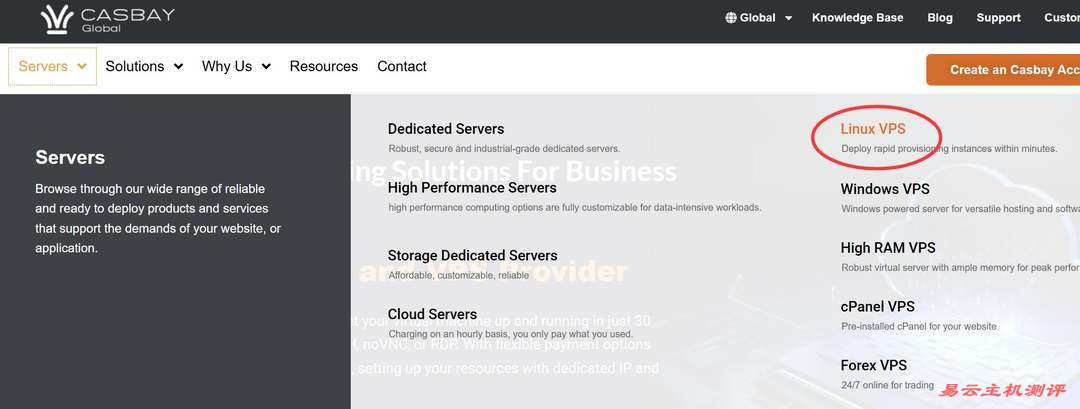Click 'Pre-installed cPanel for your website' text
This screenshot has width=1080, height=409.
pyautogui.click(x=919, y=326)
